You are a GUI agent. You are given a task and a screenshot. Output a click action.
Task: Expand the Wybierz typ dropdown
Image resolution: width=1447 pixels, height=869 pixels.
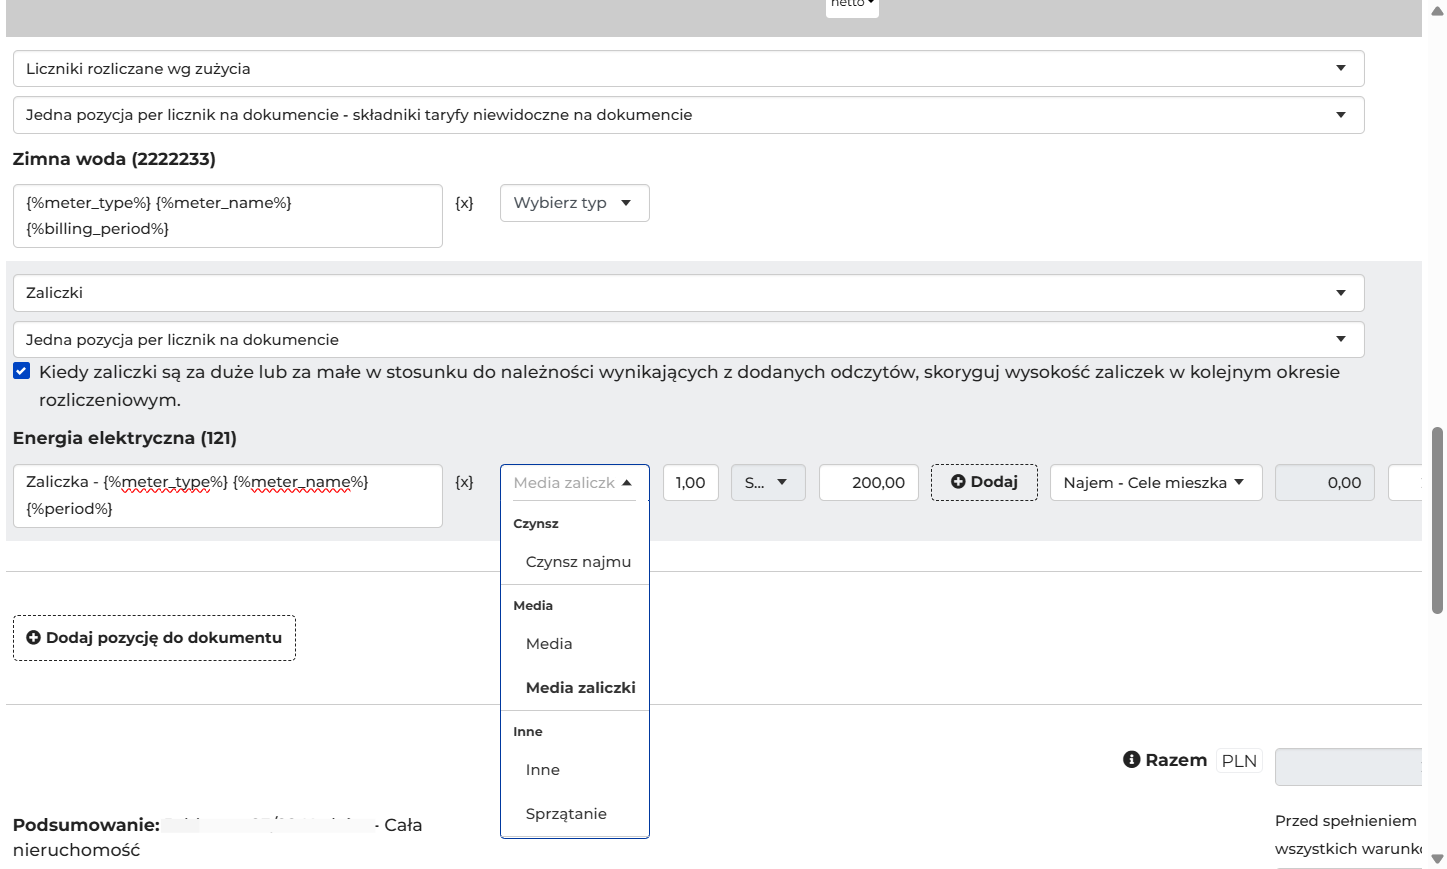pos(575,203)
